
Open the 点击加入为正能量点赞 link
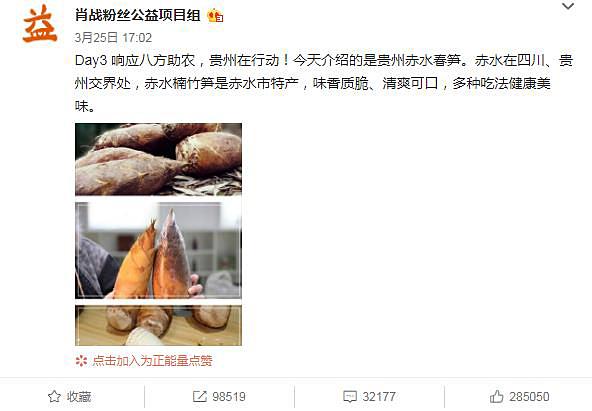[152, 361]
